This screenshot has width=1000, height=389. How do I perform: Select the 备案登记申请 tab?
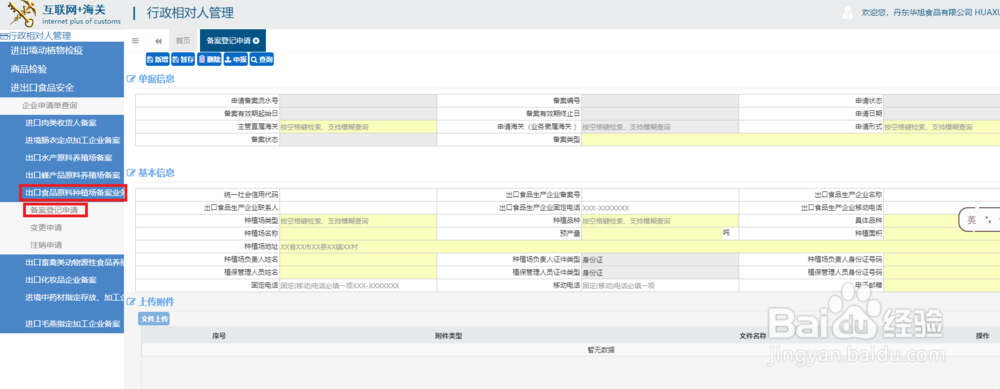[232, 40]
